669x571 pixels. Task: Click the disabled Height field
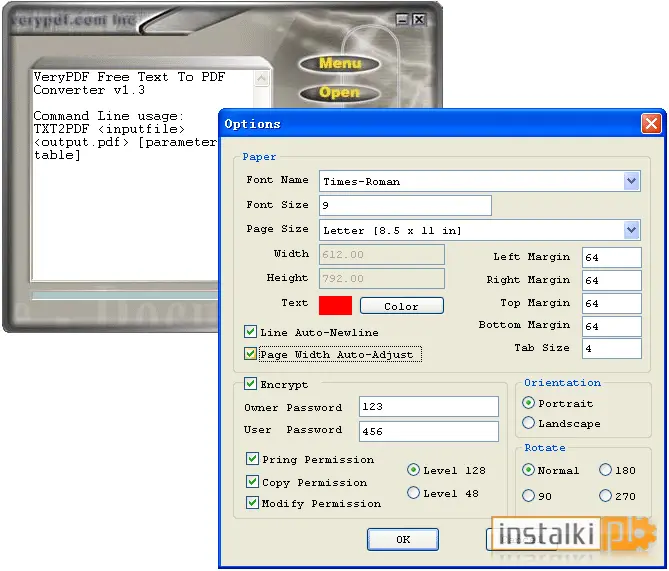pos(382,278)
